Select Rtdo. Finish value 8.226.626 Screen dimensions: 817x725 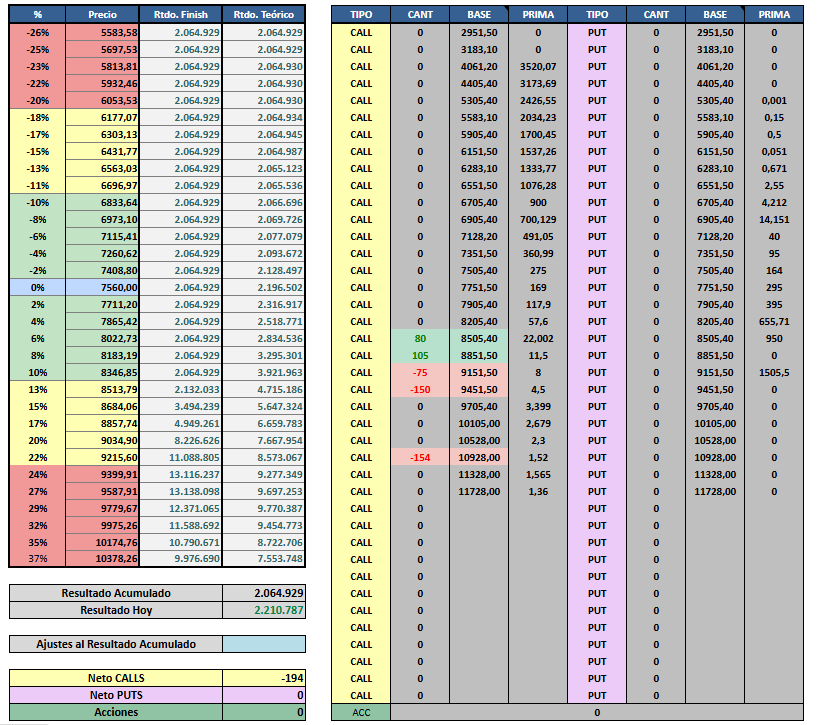[x=181, y=440]
